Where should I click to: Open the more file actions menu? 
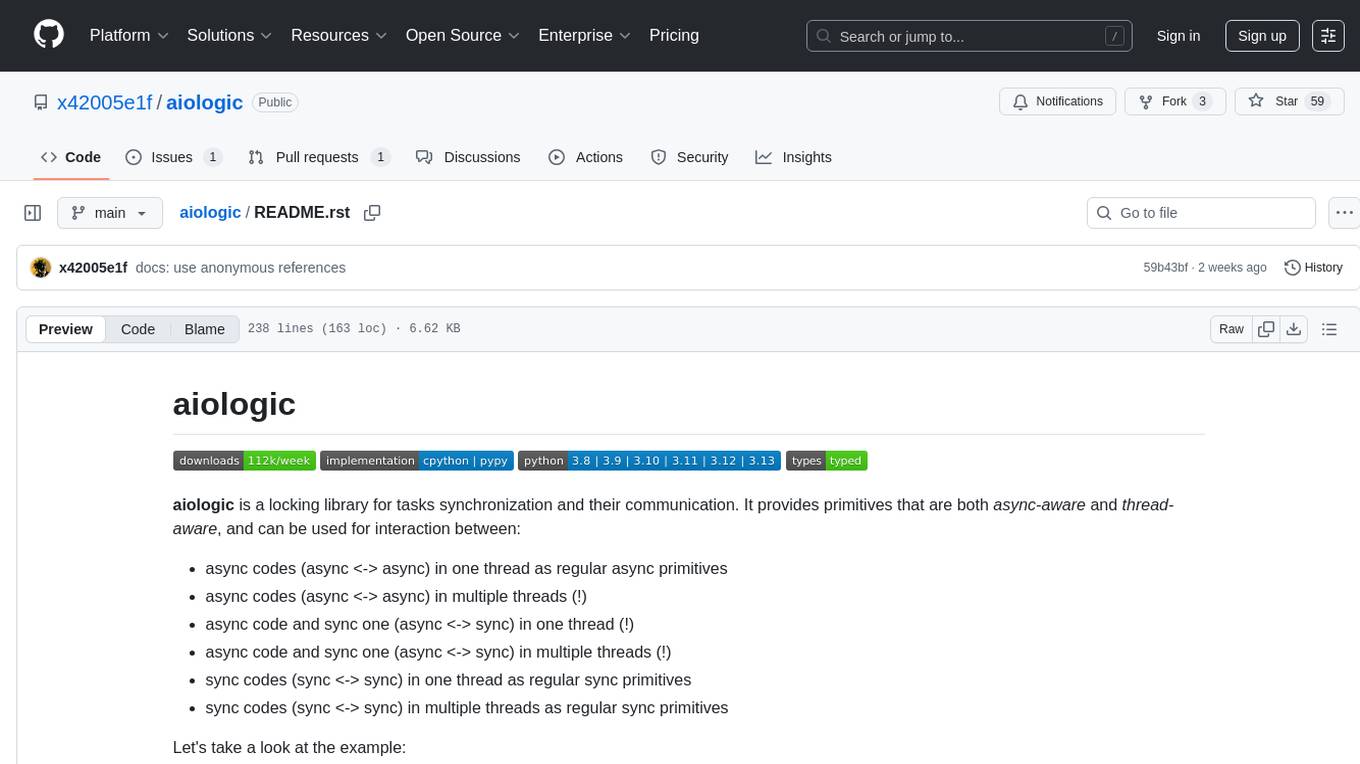(1344, 213)
